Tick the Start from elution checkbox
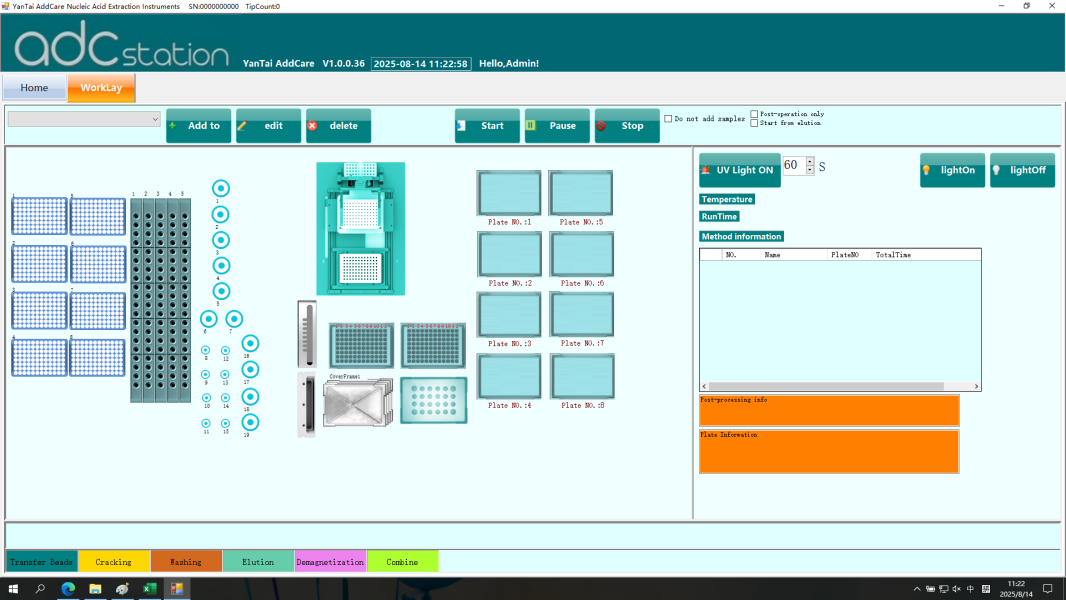This screenshot has width=1066, height=600. pyautogui.click(x=754, y=123)
